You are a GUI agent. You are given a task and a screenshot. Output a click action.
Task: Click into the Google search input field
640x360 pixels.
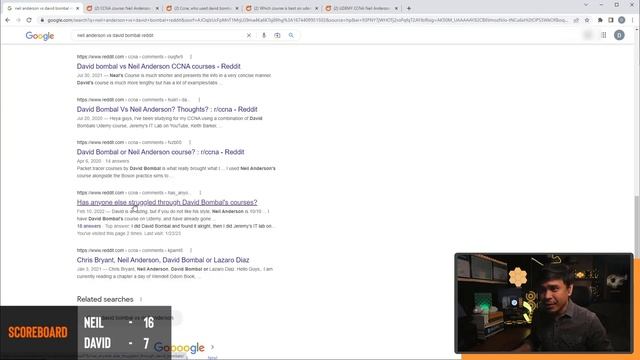[159, 36]
